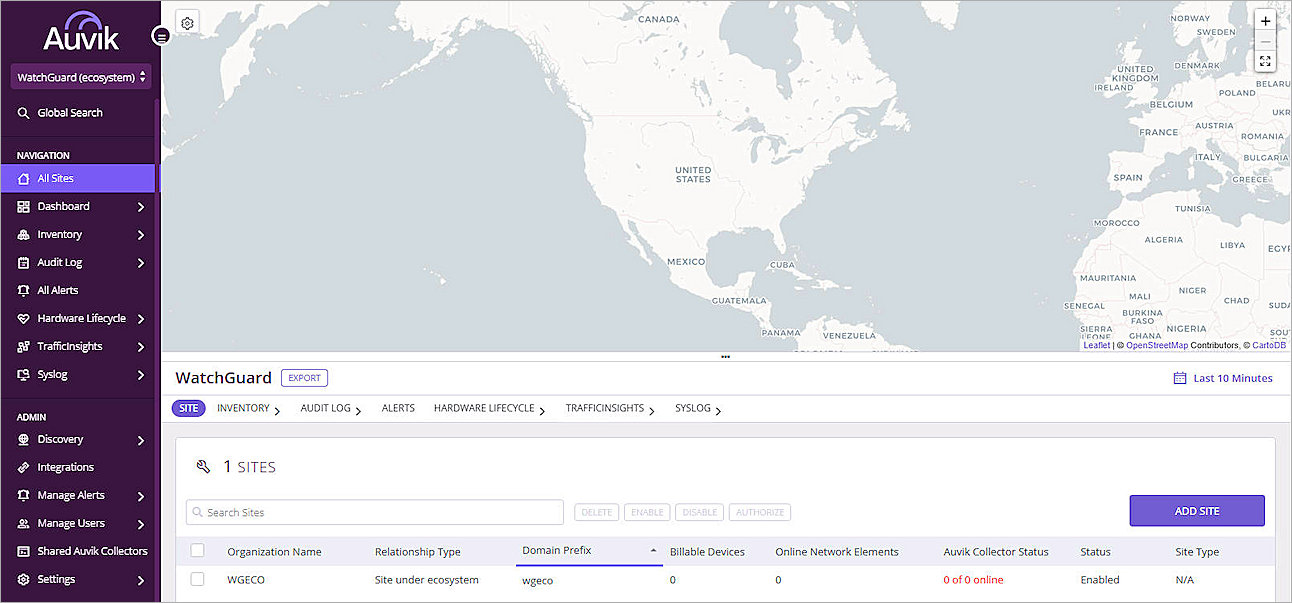Screen dimensions: 1292x603
Task: Select the TrafficInsights sidebar icon
Action: pos(22,346)
